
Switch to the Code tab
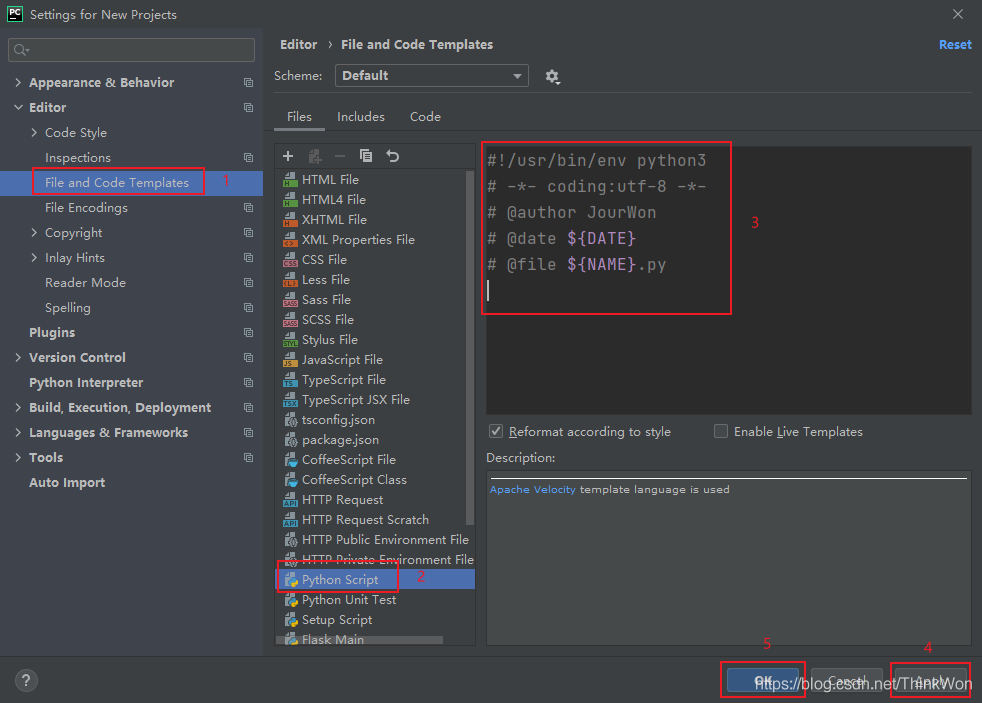pyautogui.click(x=425, y=117)
